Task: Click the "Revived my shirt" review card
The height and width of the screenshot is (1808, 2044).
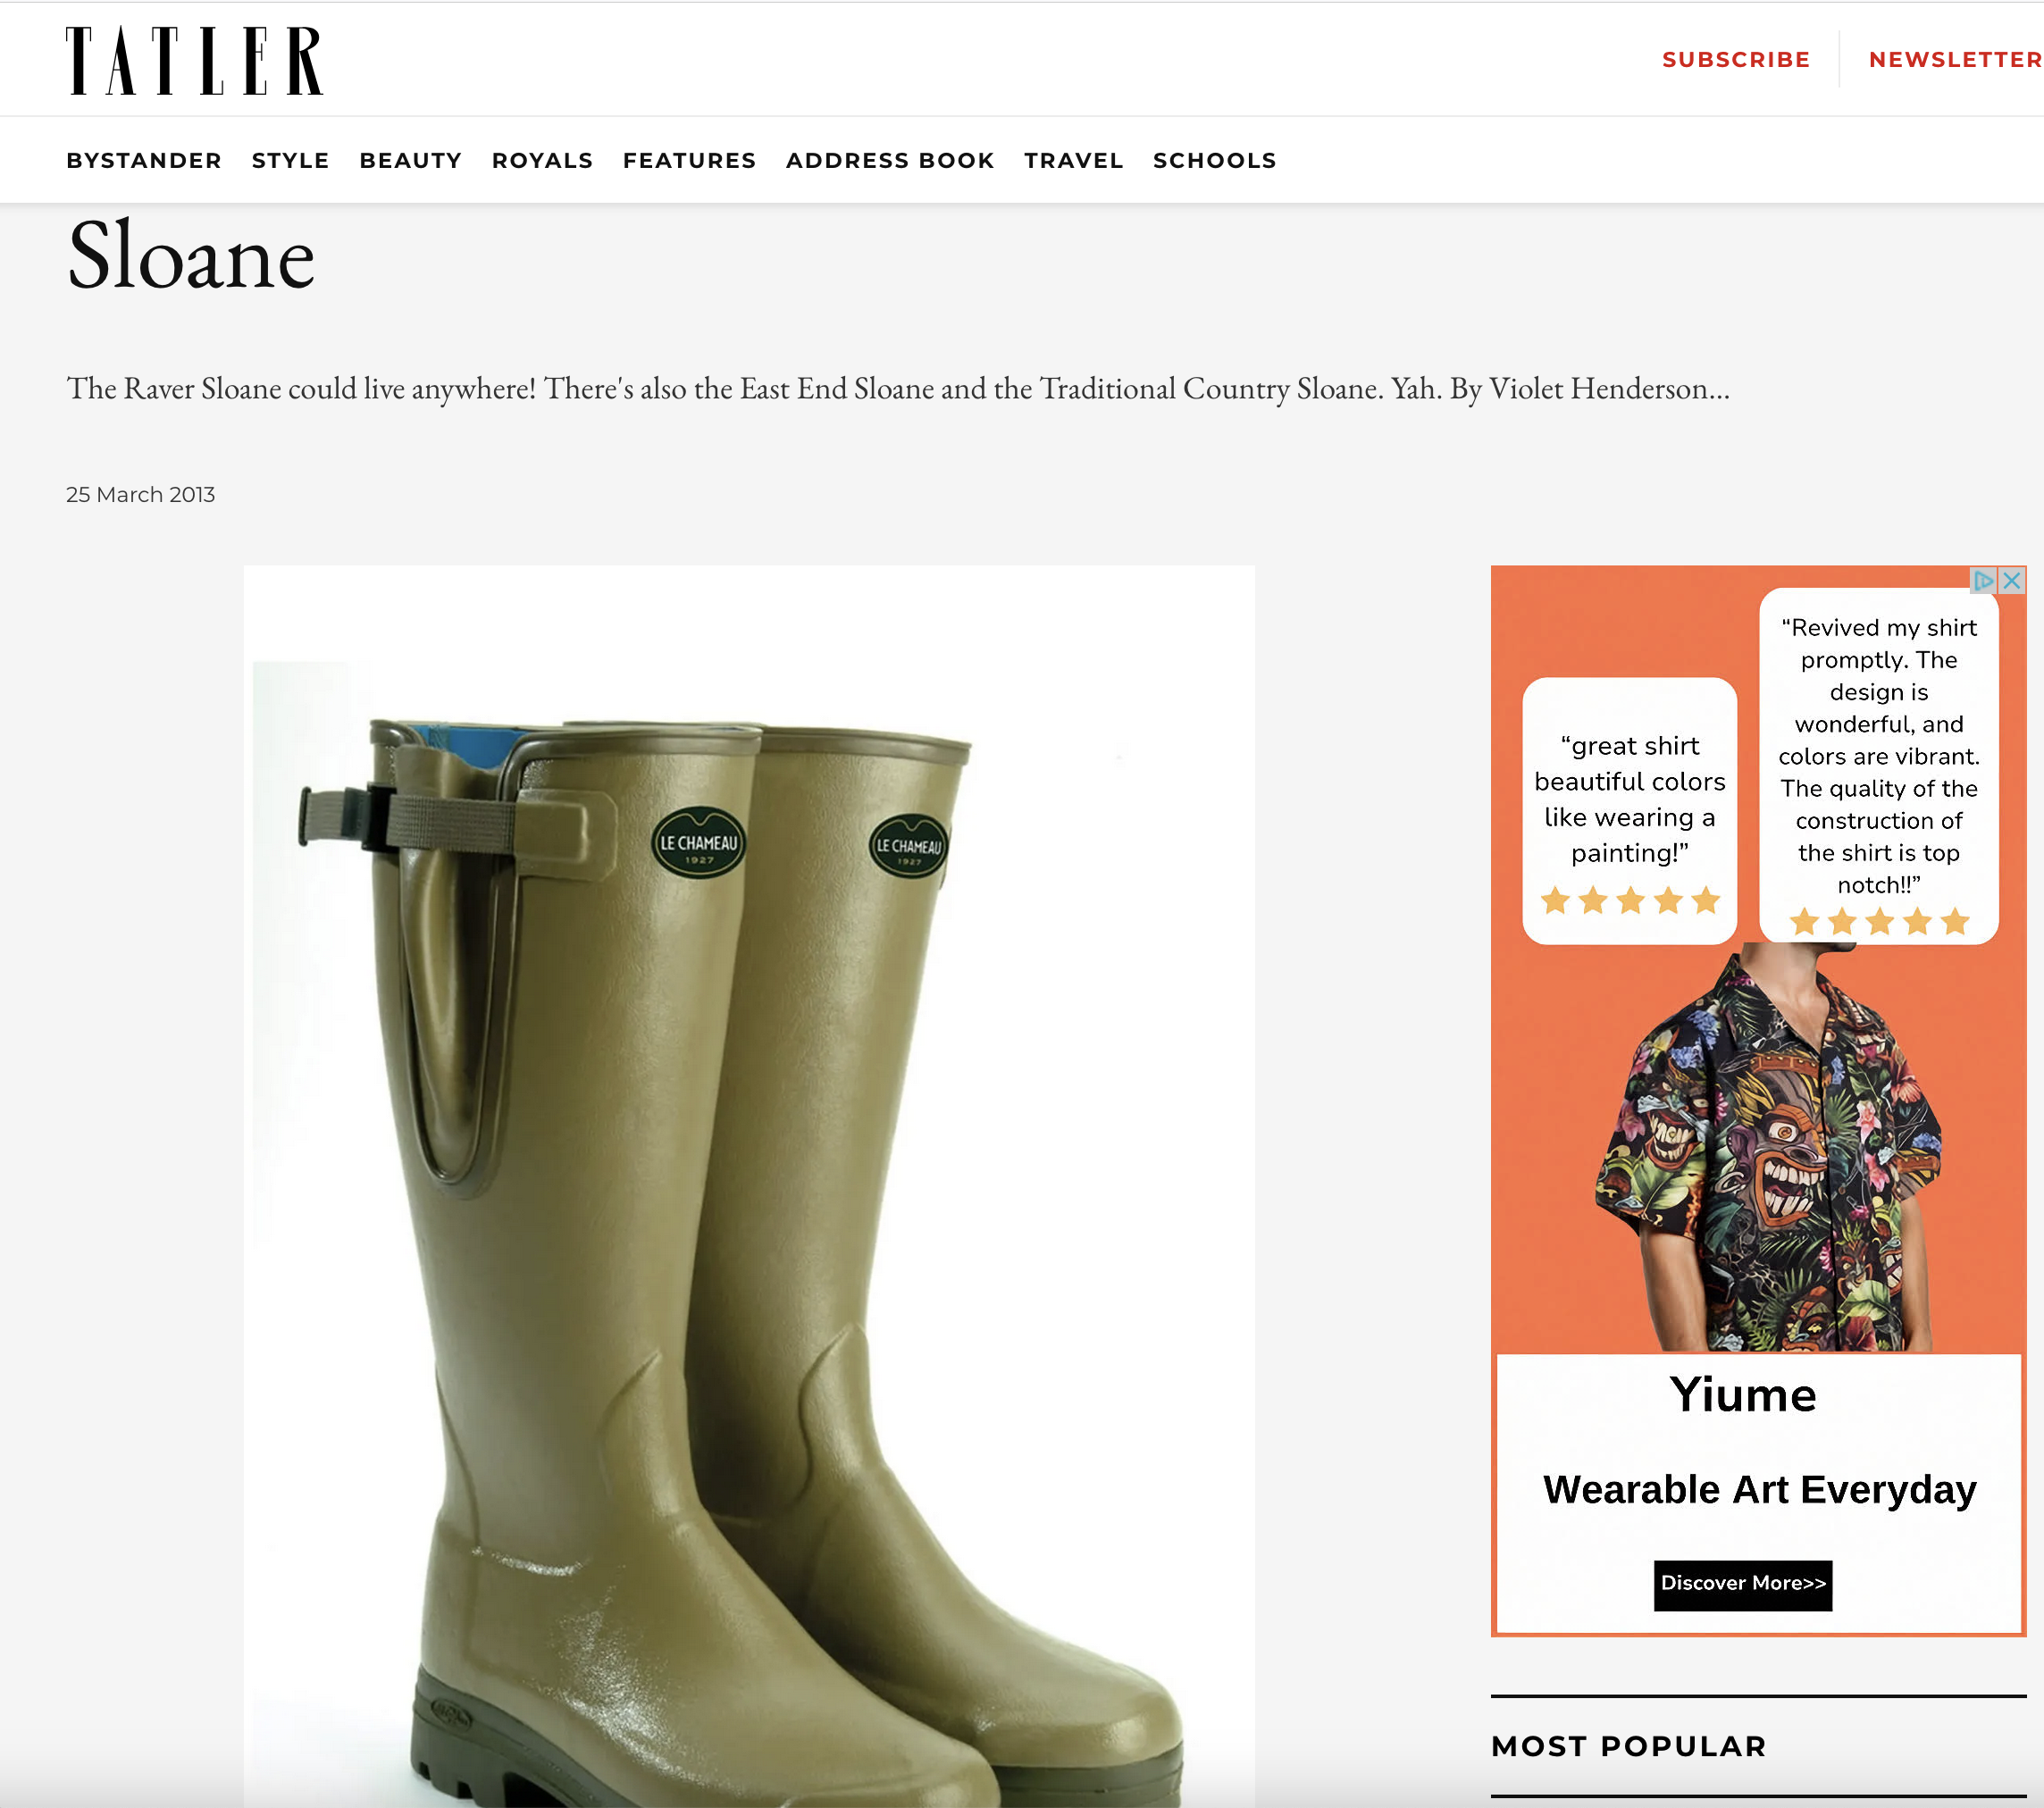Action: click(1879, 766)
